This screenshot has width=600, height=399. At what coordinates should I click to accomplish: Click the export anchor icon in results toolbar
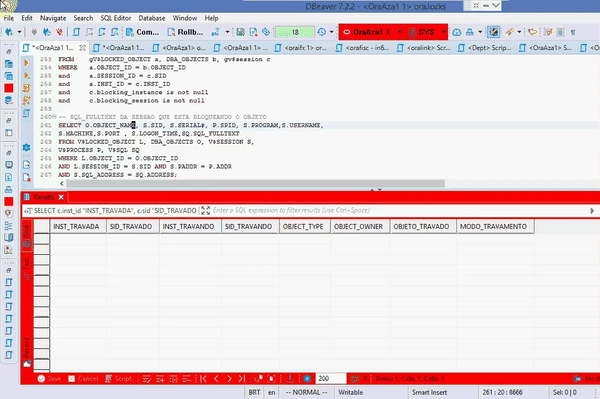(290, 378)
